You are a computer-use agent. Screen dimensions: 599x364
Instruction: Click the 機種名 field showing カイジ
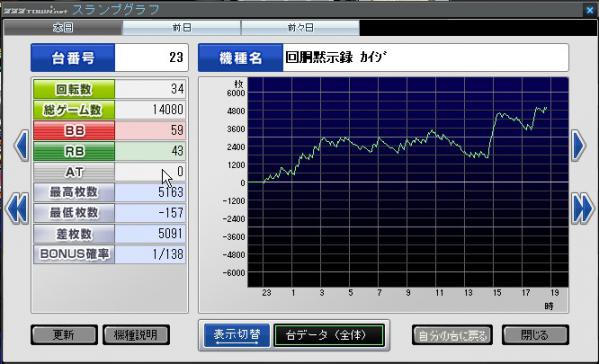(425, 58)
